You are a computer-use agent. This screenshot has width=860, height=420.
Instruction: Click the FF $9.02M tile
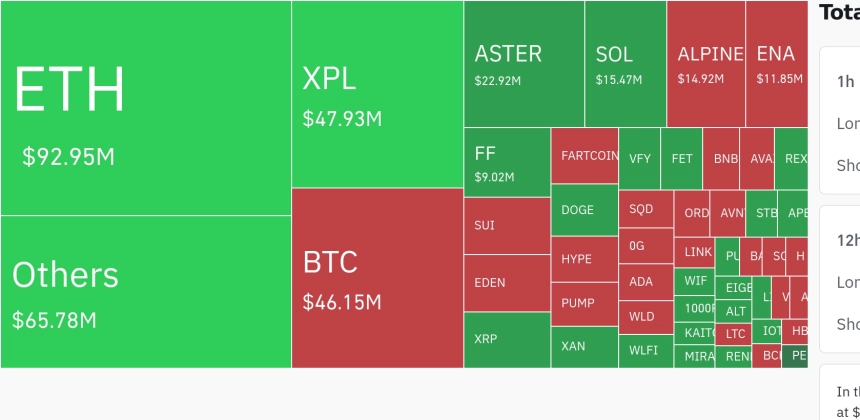point(507,162)
